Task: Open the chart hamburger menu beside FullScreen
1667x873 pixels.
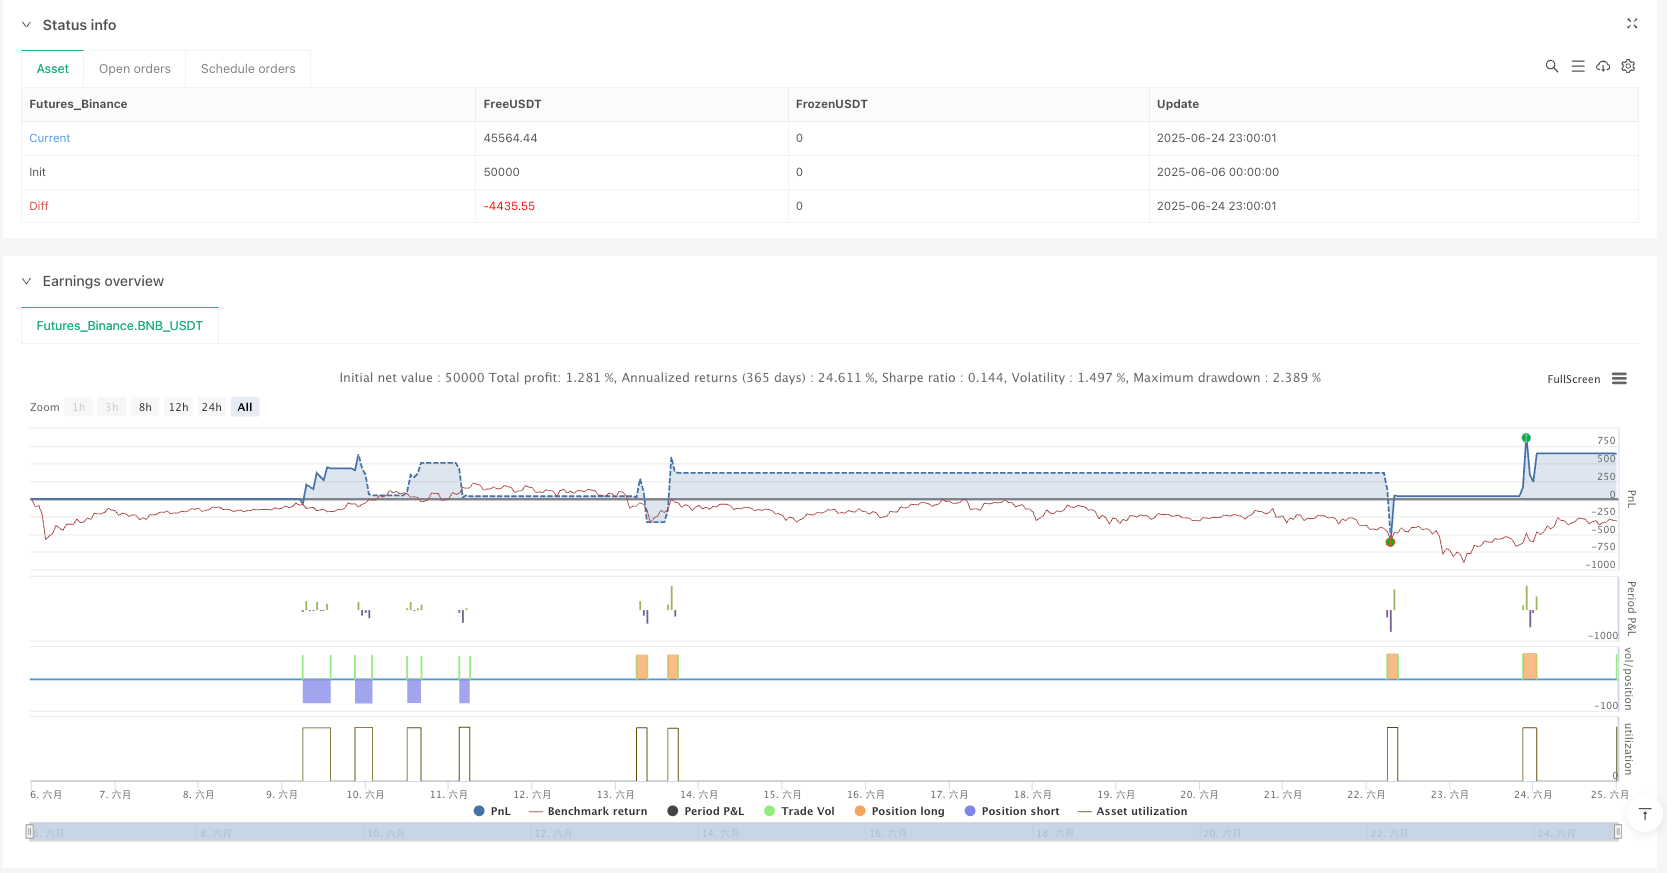Action: (1619, 379)
